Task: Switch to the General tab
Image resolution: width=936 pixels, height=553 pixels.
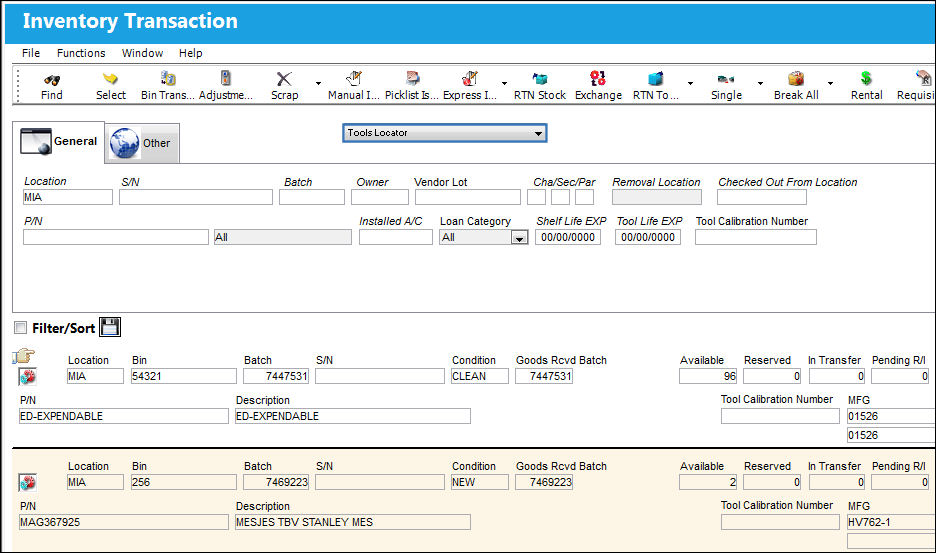Action: [58, 142]
